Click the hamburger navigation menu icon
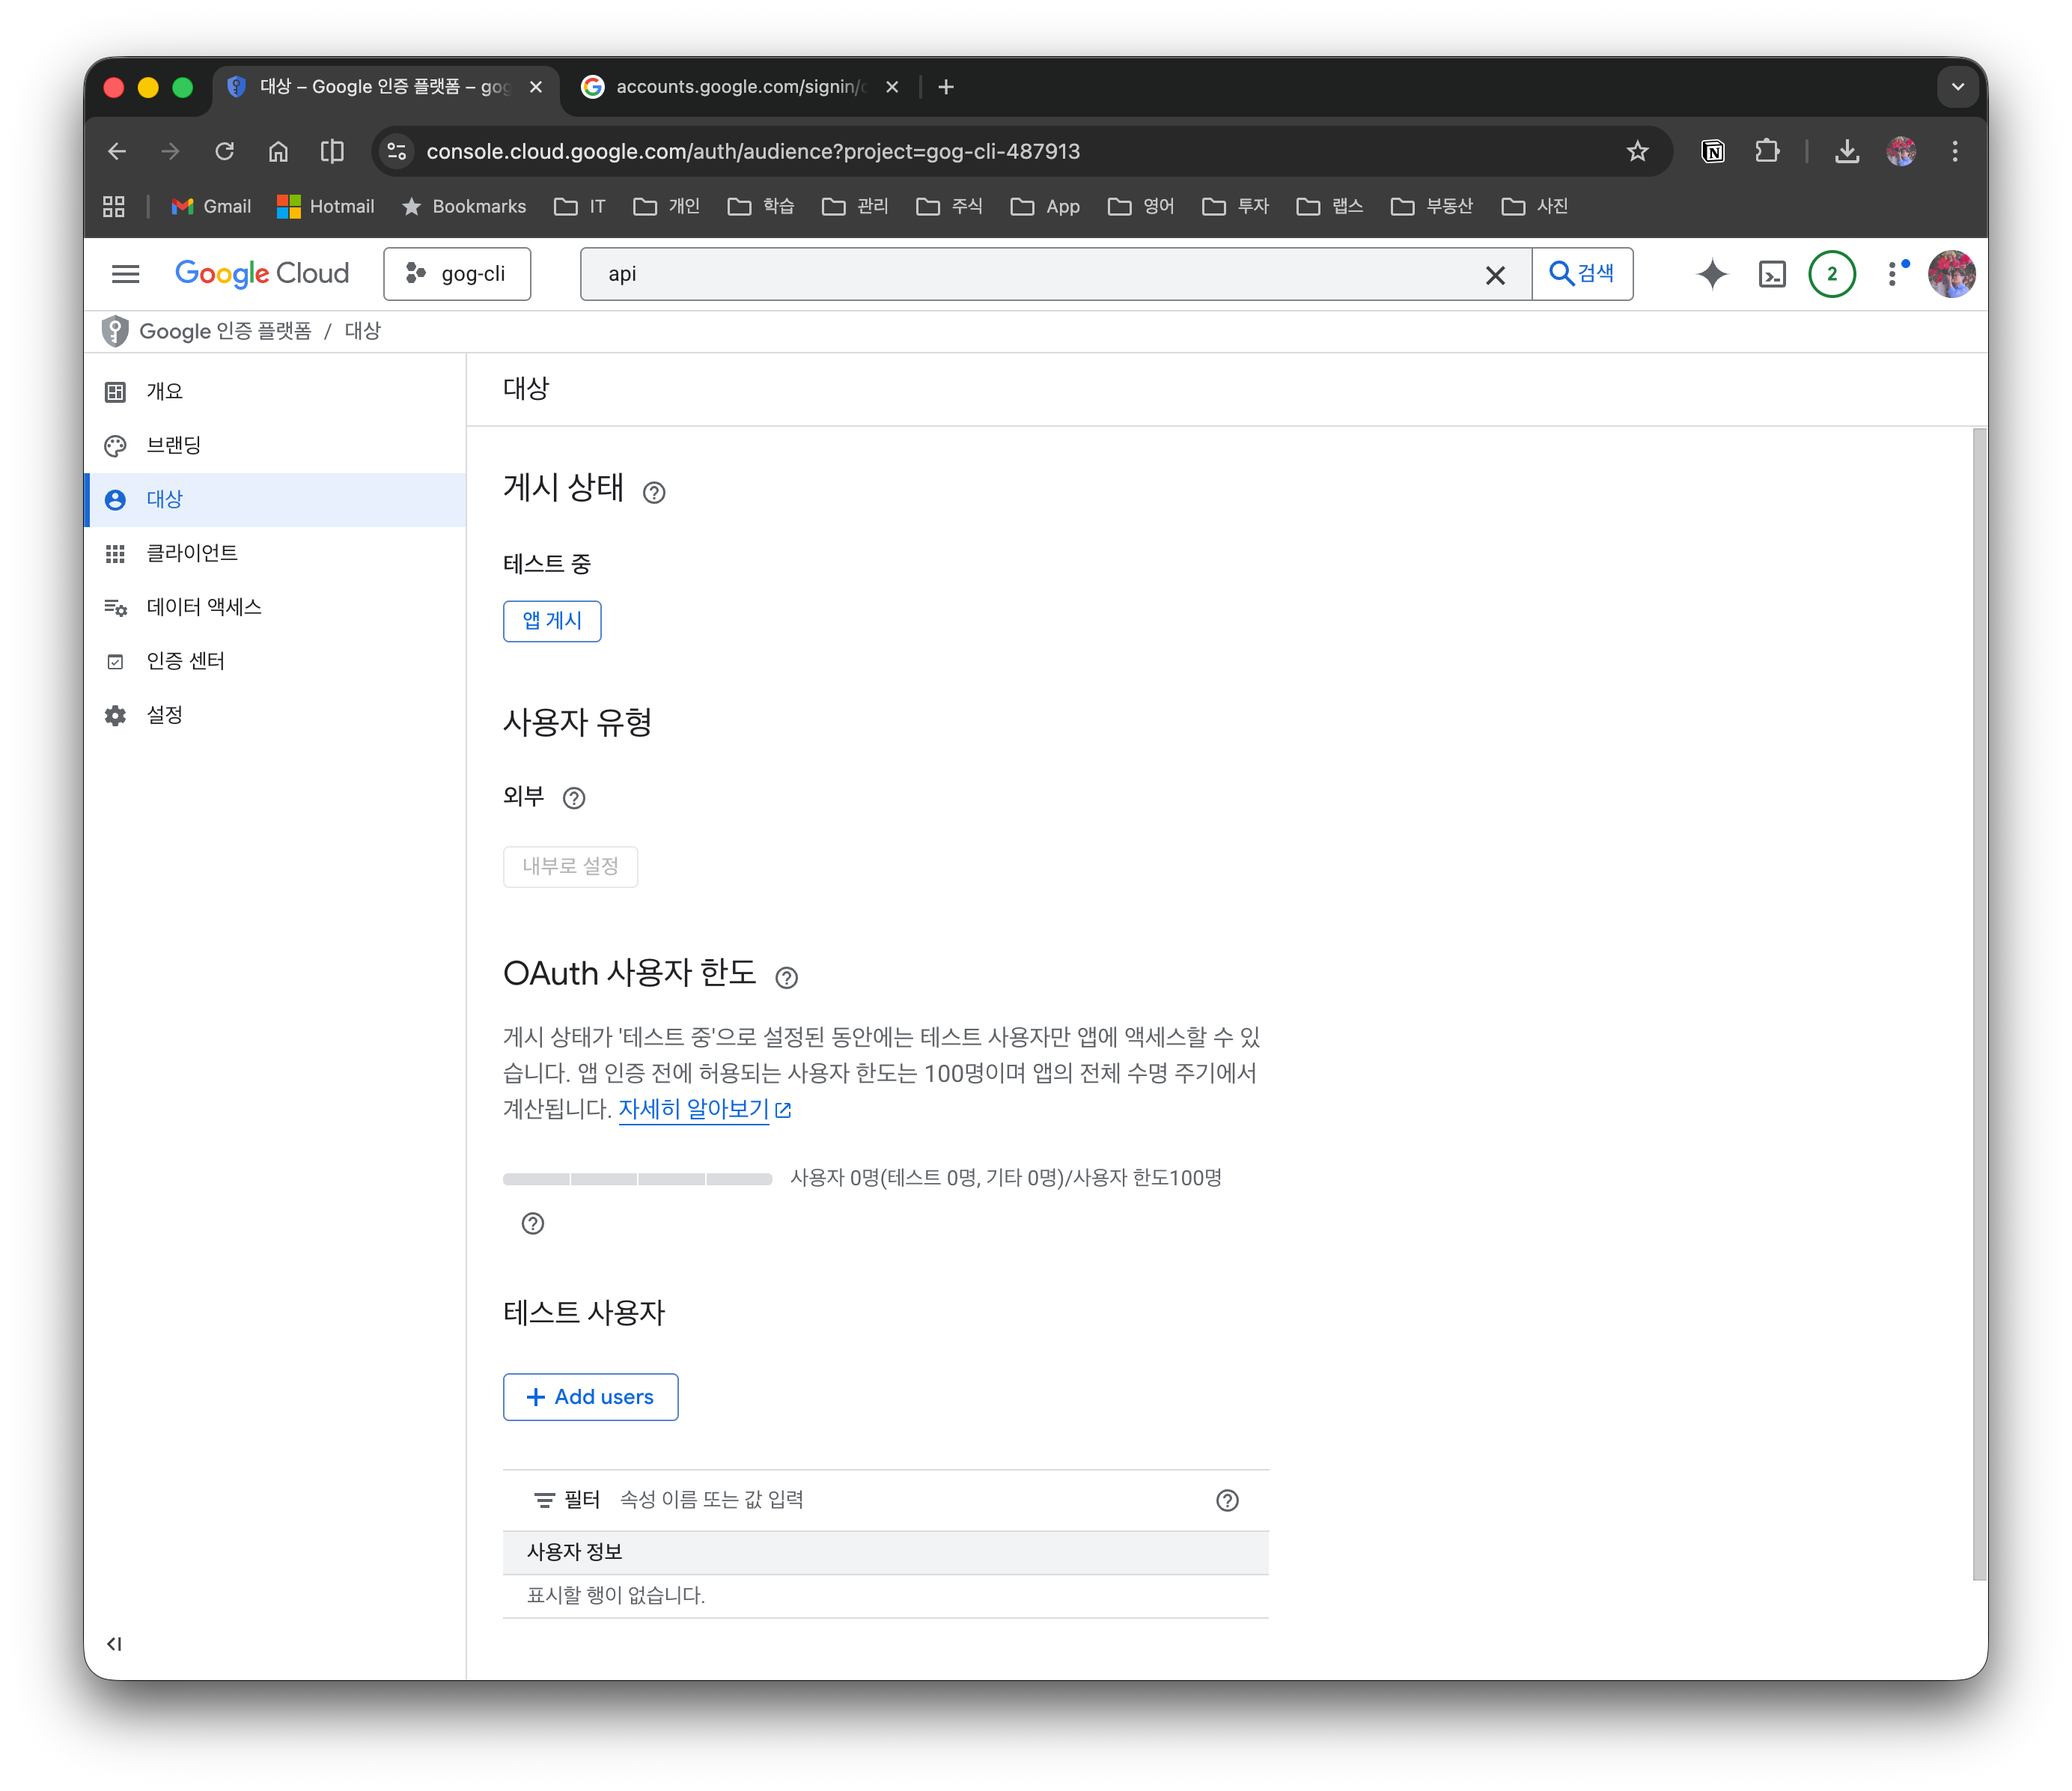The width and height of the screenshot is (2072, 1791). pyautogui.click(x=125, y=274)
